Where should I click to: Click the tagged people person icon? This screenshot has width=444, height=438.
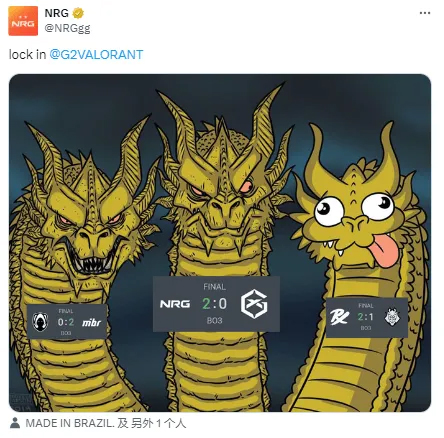[x=15, y=423]
